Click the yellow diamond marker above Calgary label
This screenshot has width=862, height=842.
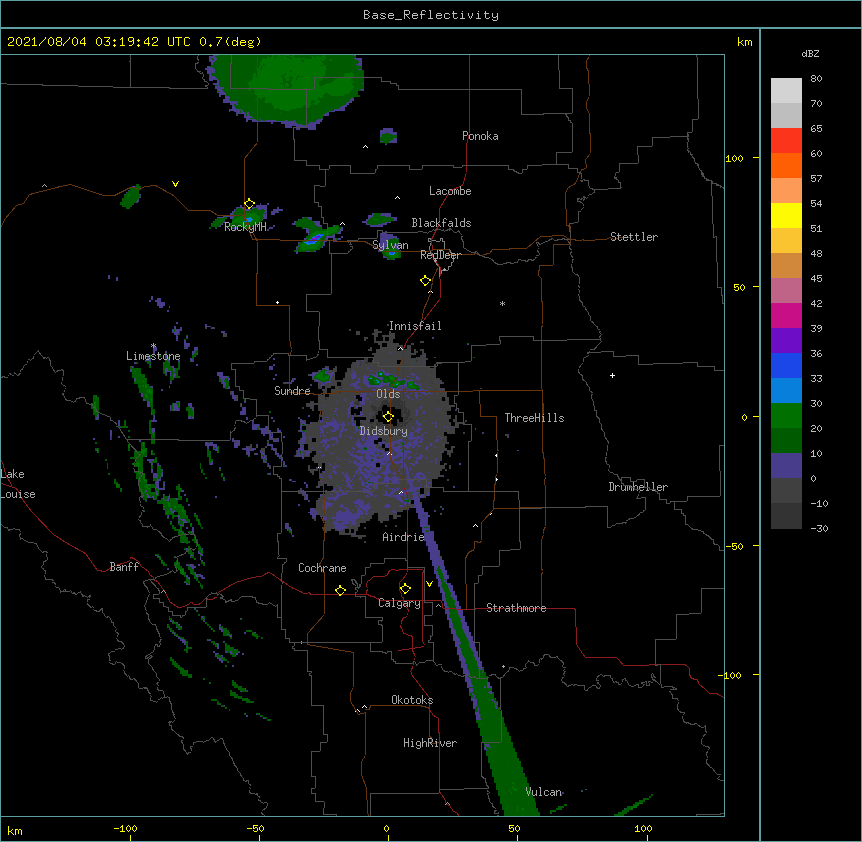405,589
